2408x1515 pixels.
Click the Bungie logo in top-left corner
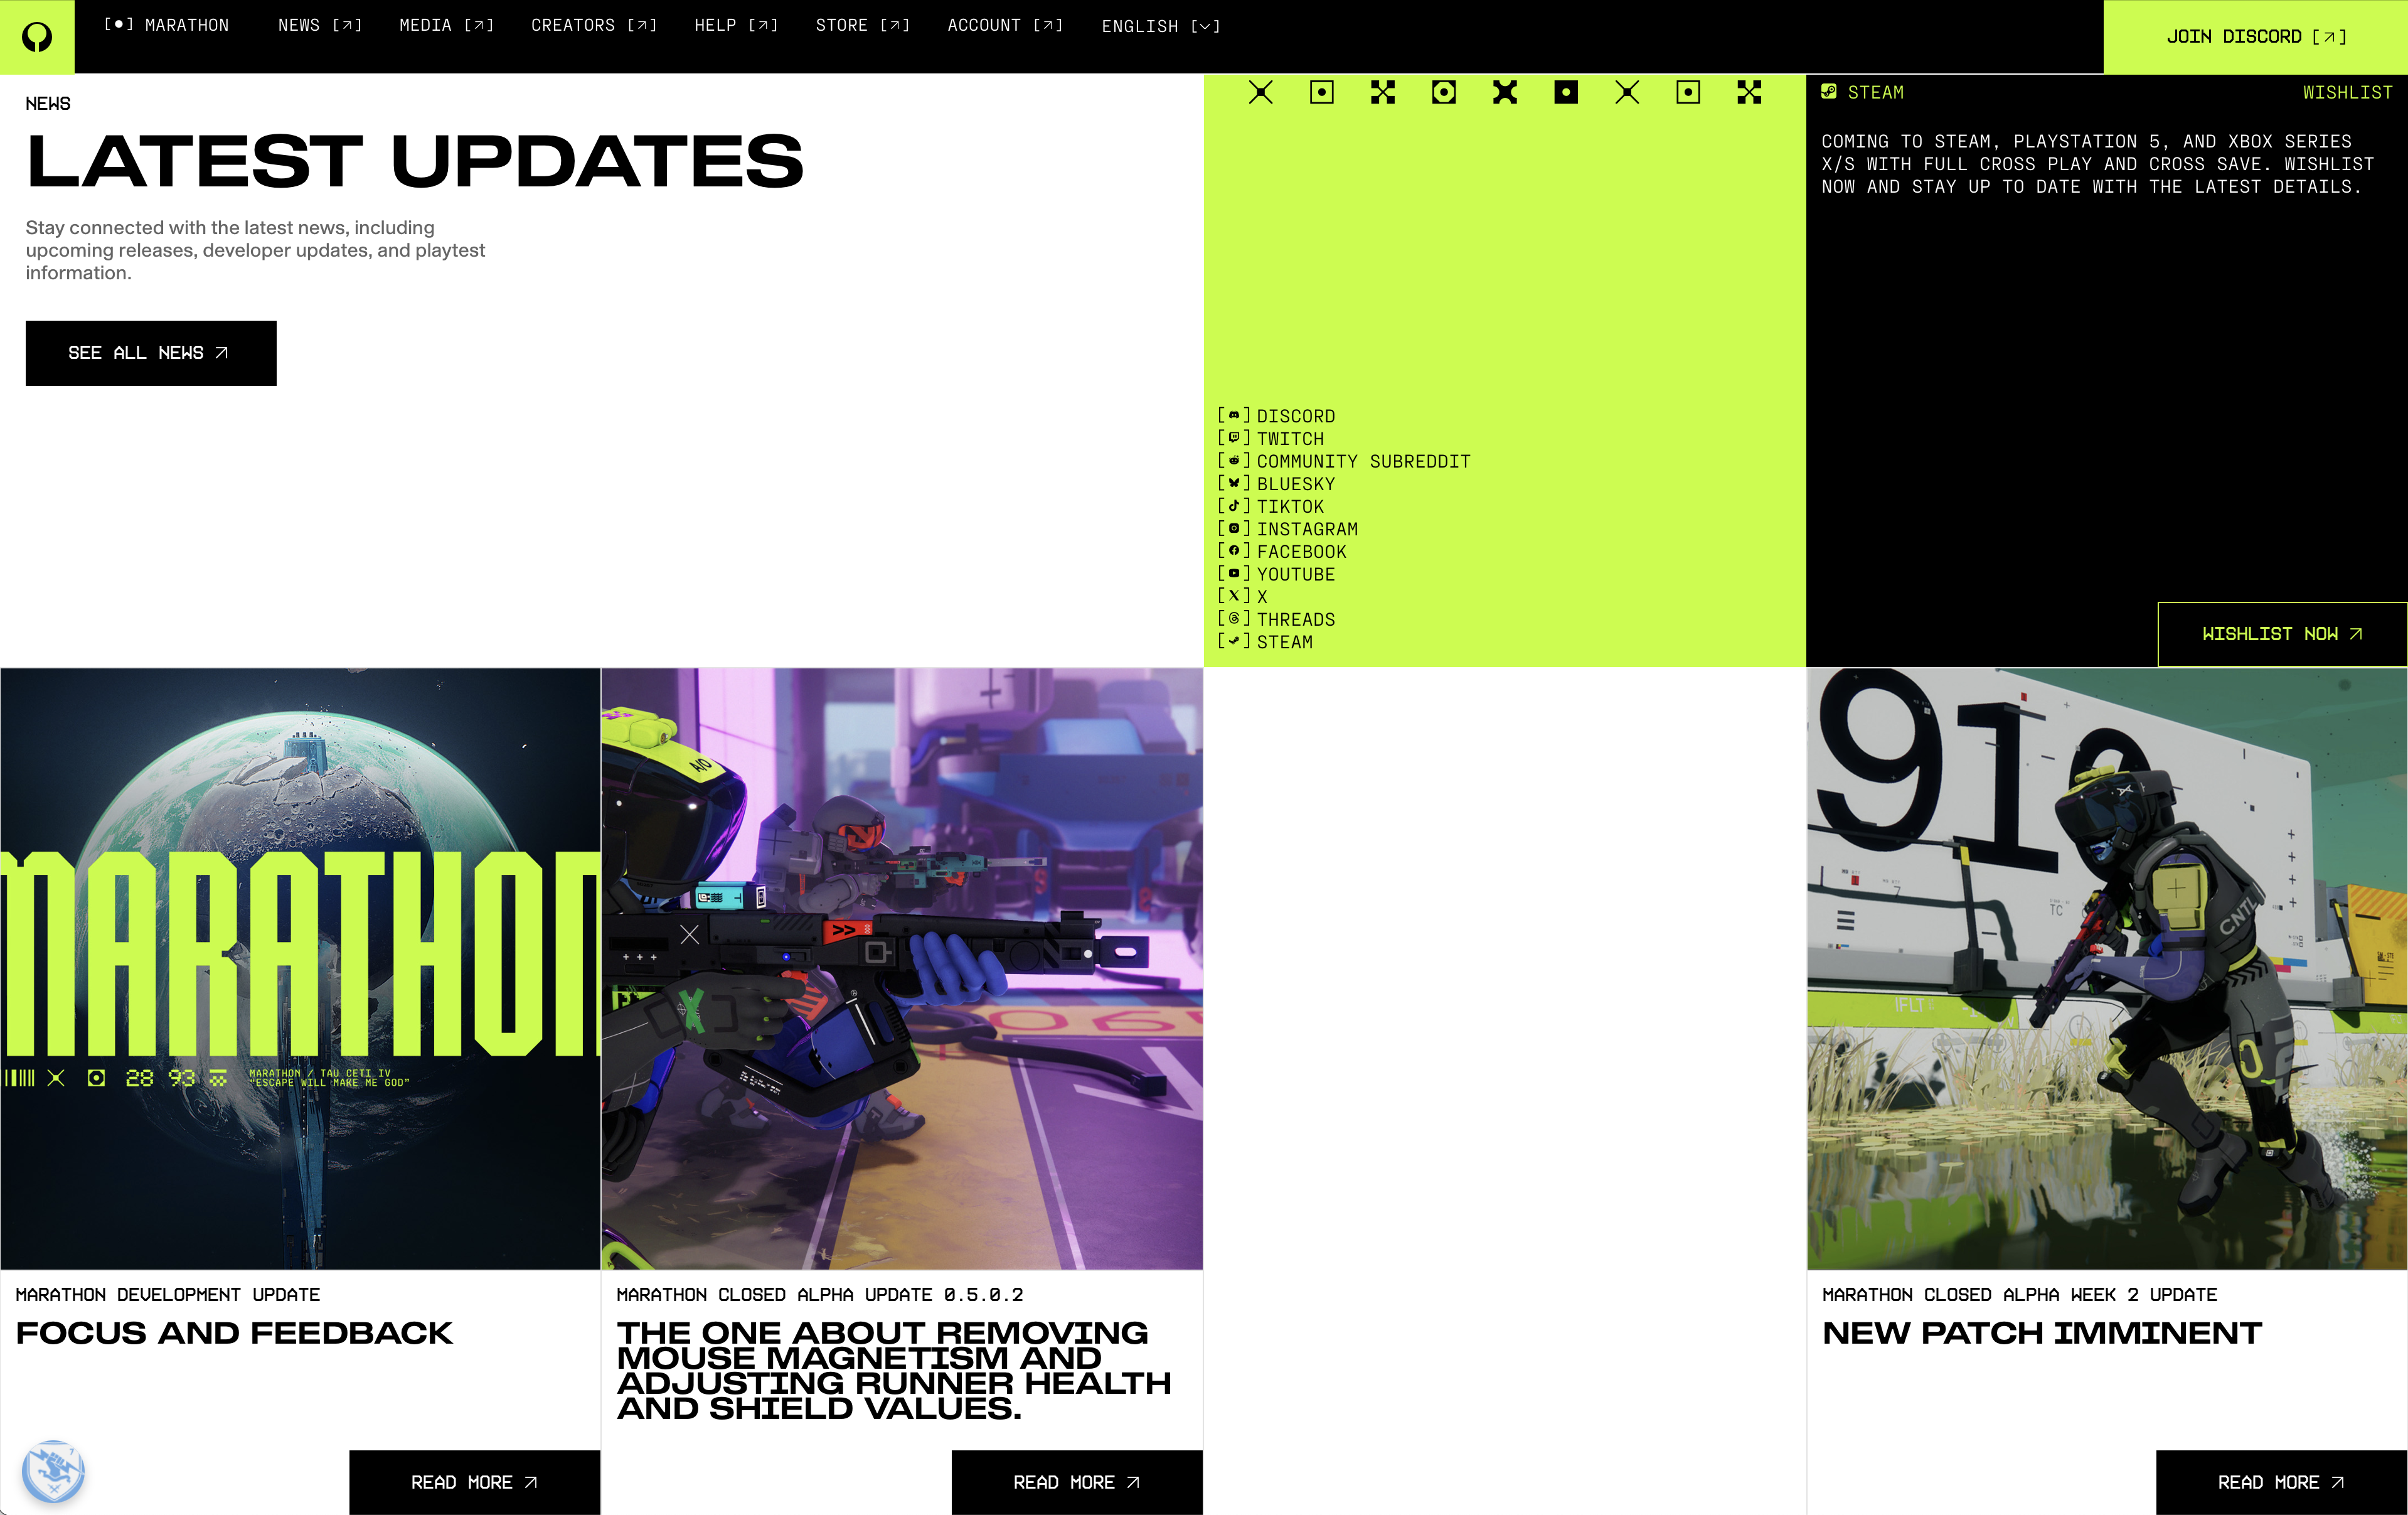[x=37, y=37]
